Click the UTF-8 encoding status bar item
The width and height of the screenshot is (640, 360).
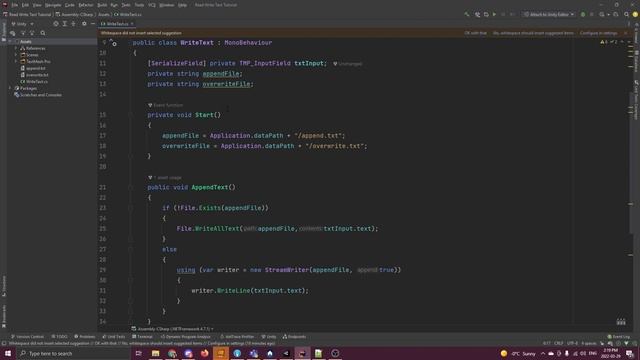click(572, 343)
